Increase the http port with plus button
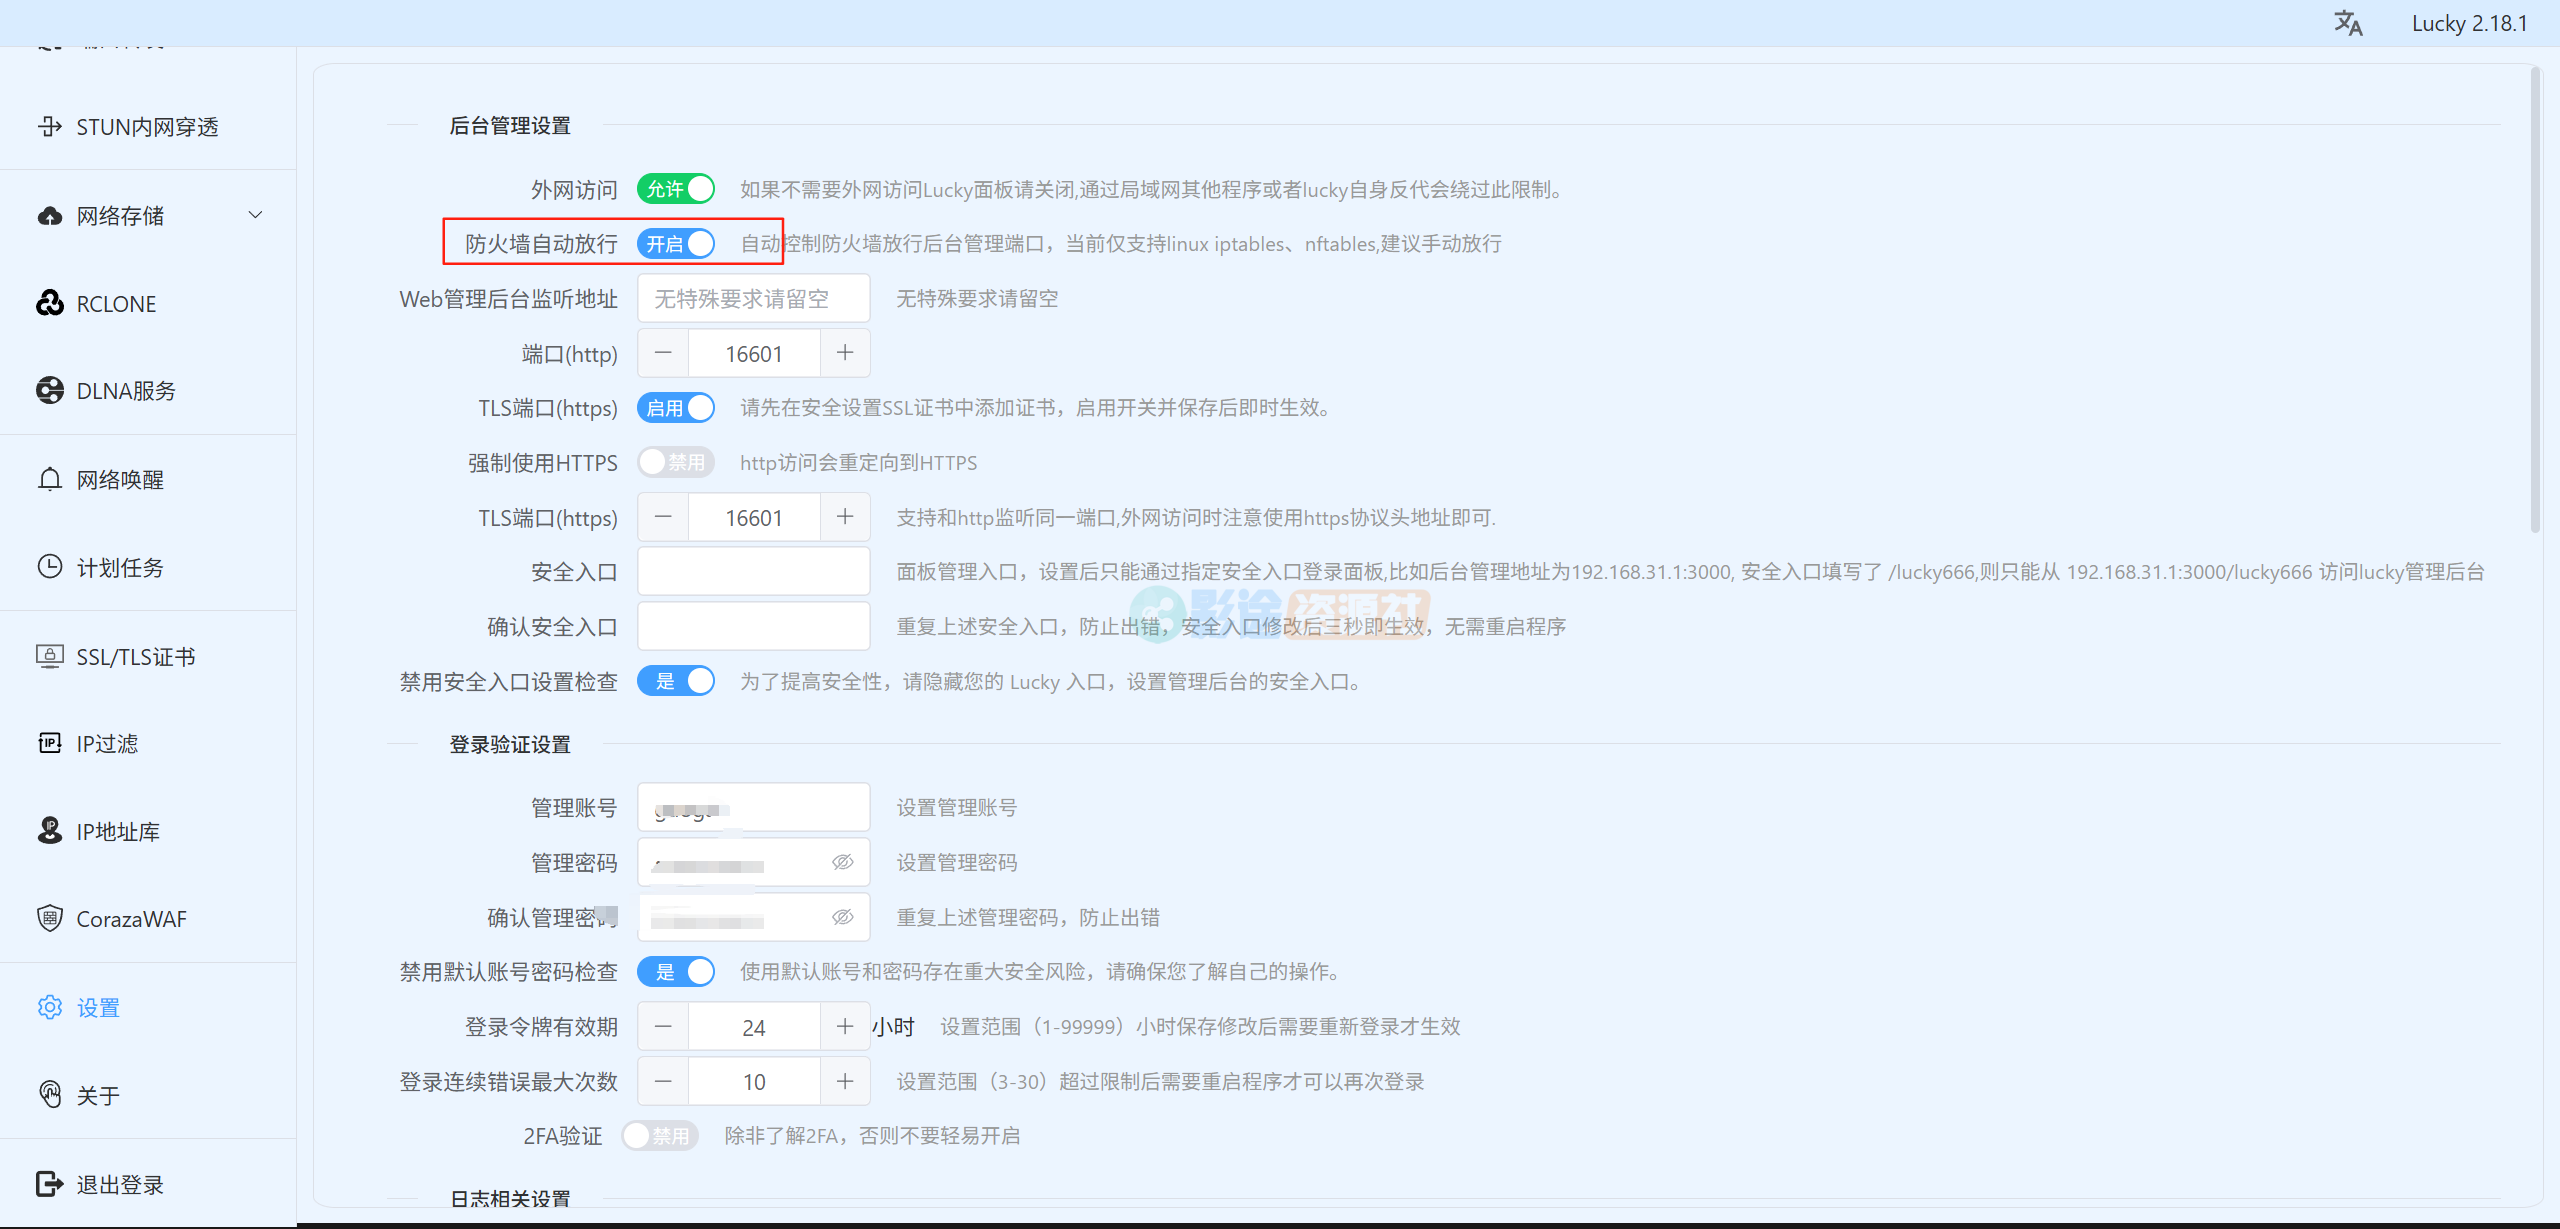This screenshot has height=1229, width=2560. coord(844,352)
